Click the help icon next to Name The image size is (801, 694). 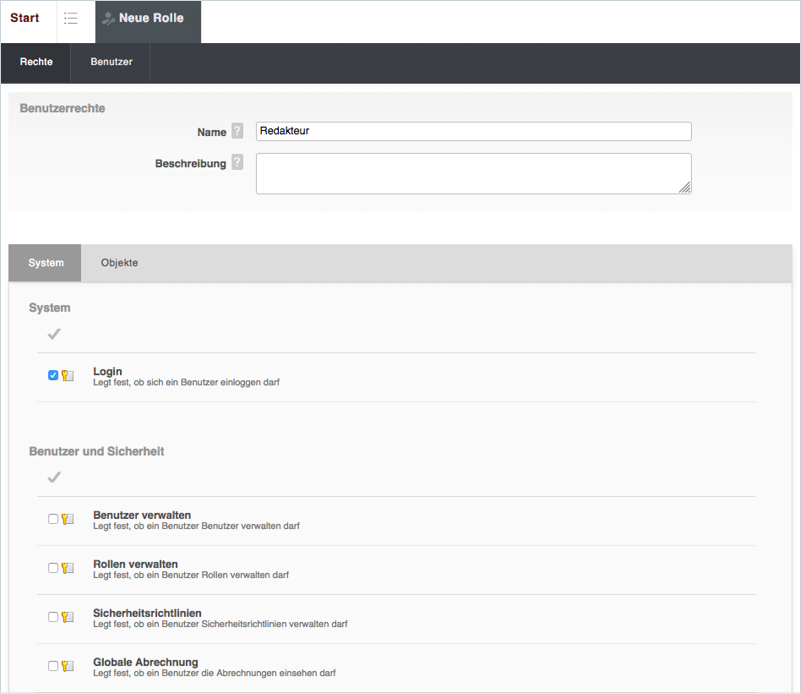(x=237, y=131)
